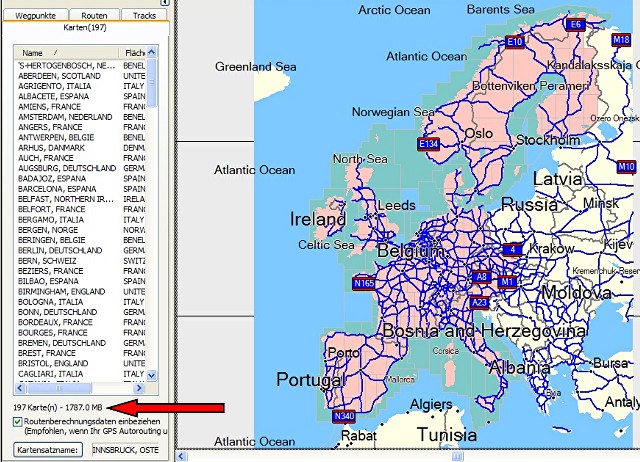Select AMSTERDAM, NEDERLAND map entry
Viewport: 640px width, 462px height.
pos(80,117)
